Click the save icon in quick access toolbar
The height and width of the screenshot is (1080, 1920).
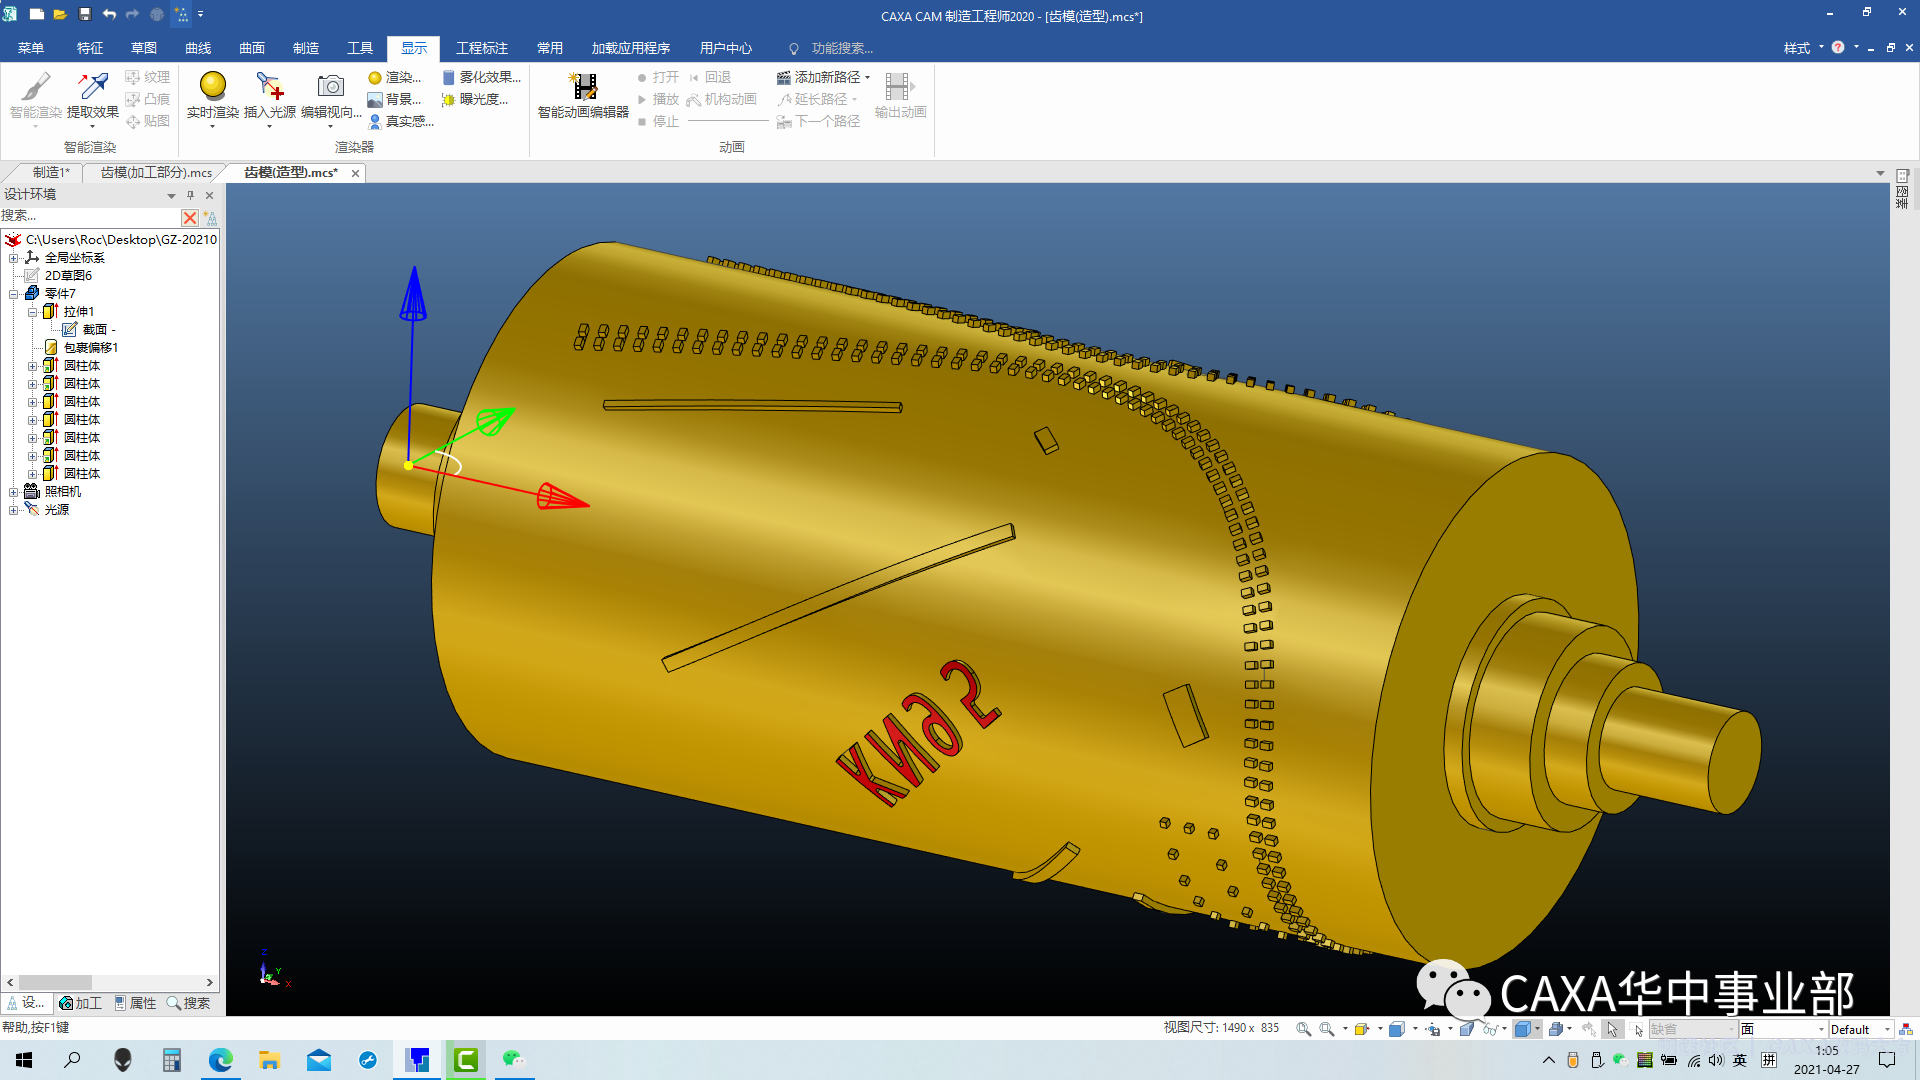pos(85,14)
